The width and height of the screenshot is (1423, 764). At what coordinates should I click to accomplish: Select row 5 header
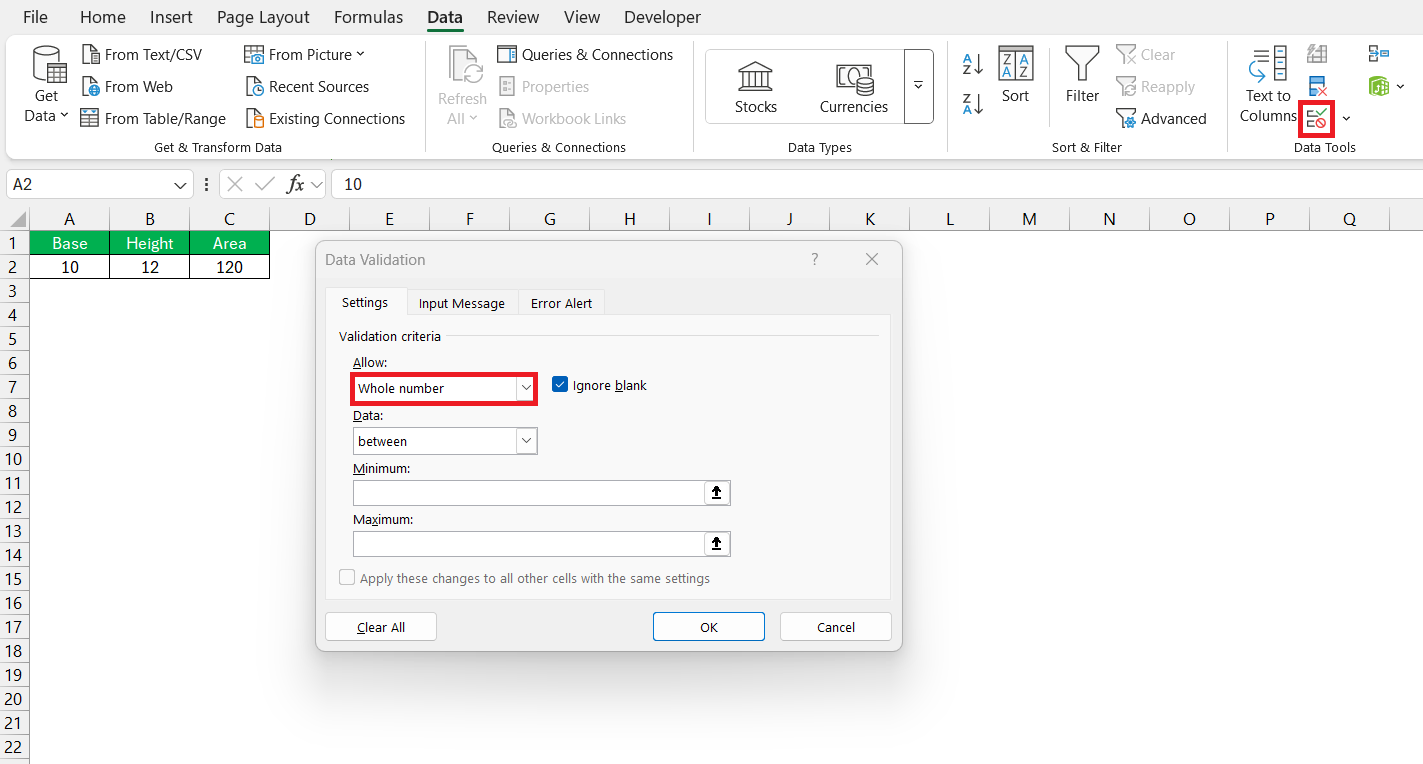(x=14, y=339)
